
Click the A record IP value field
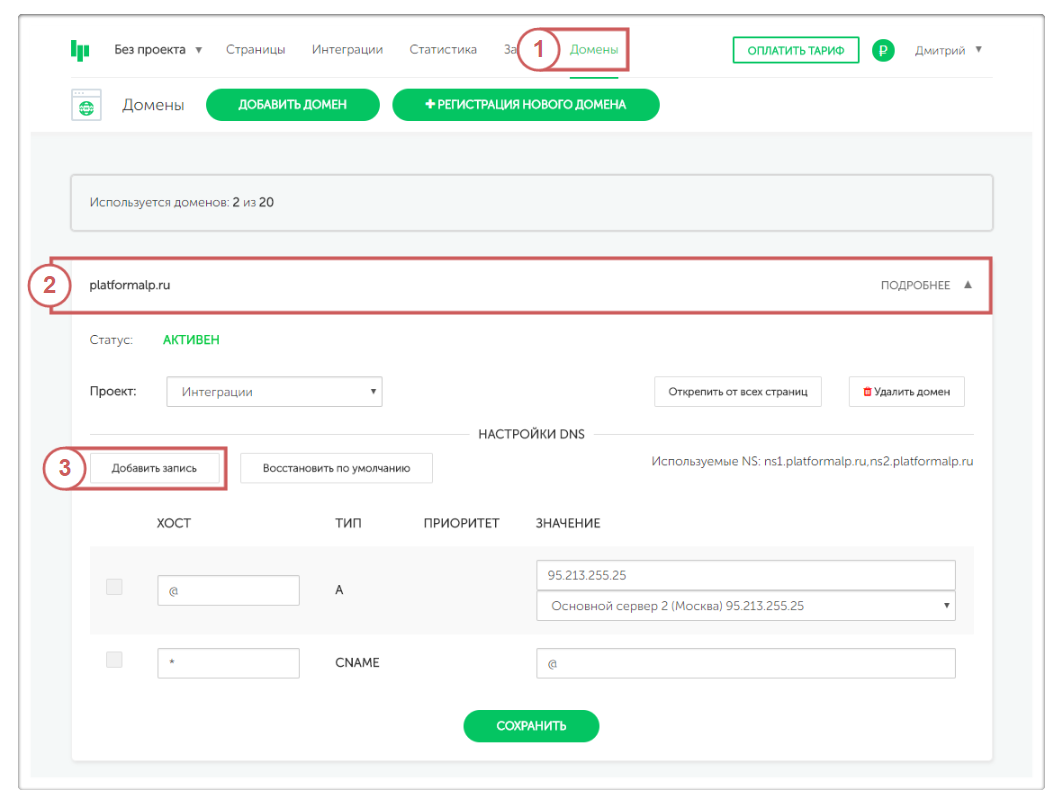pyautogui.click(x=745, y=576)
